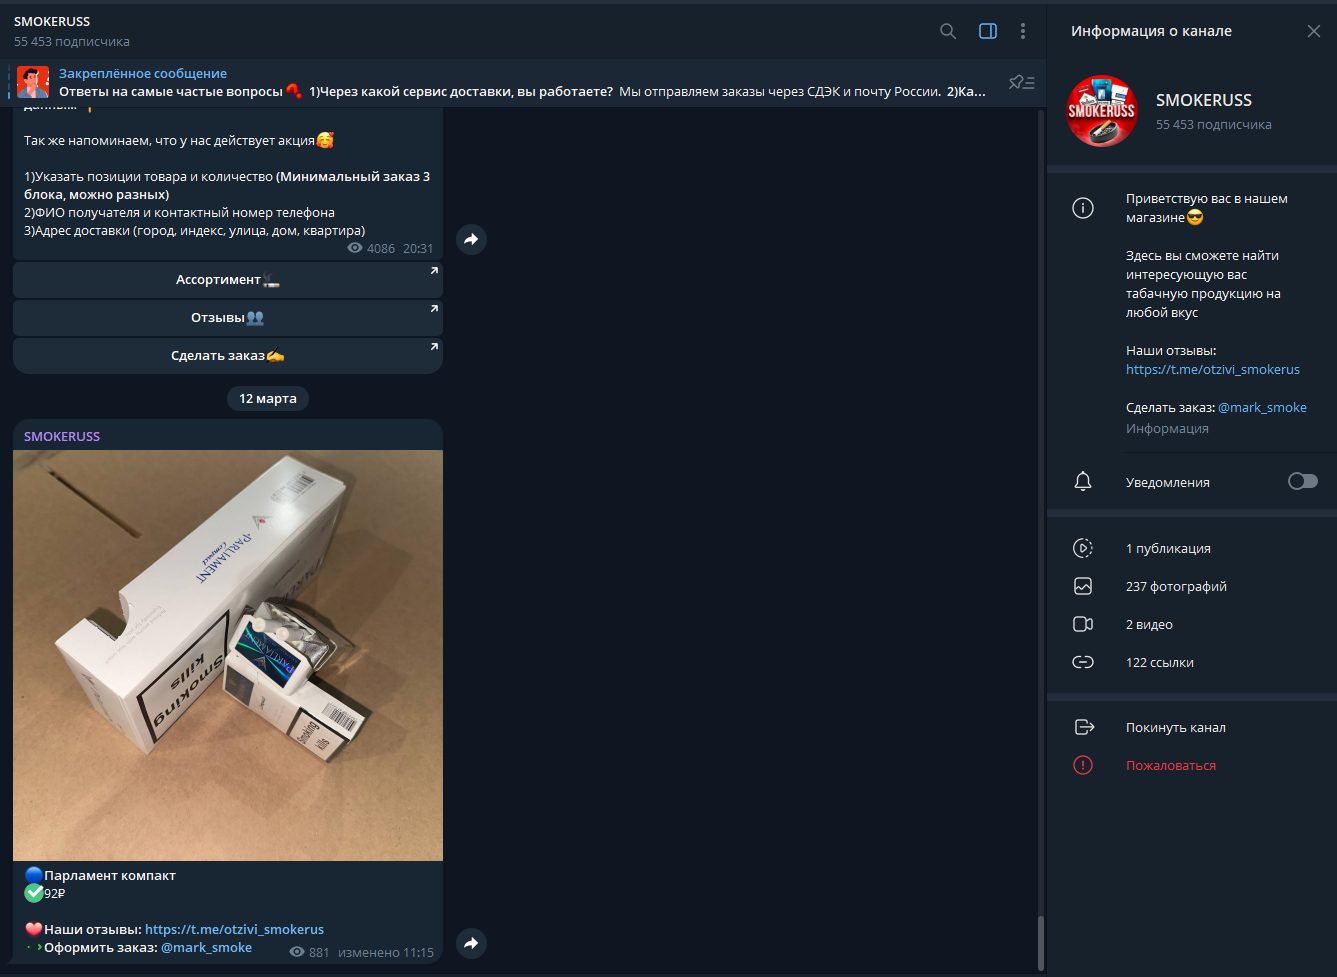
Task: Click the изменено 11:15 timestamp
Action: tap(386, 952)
